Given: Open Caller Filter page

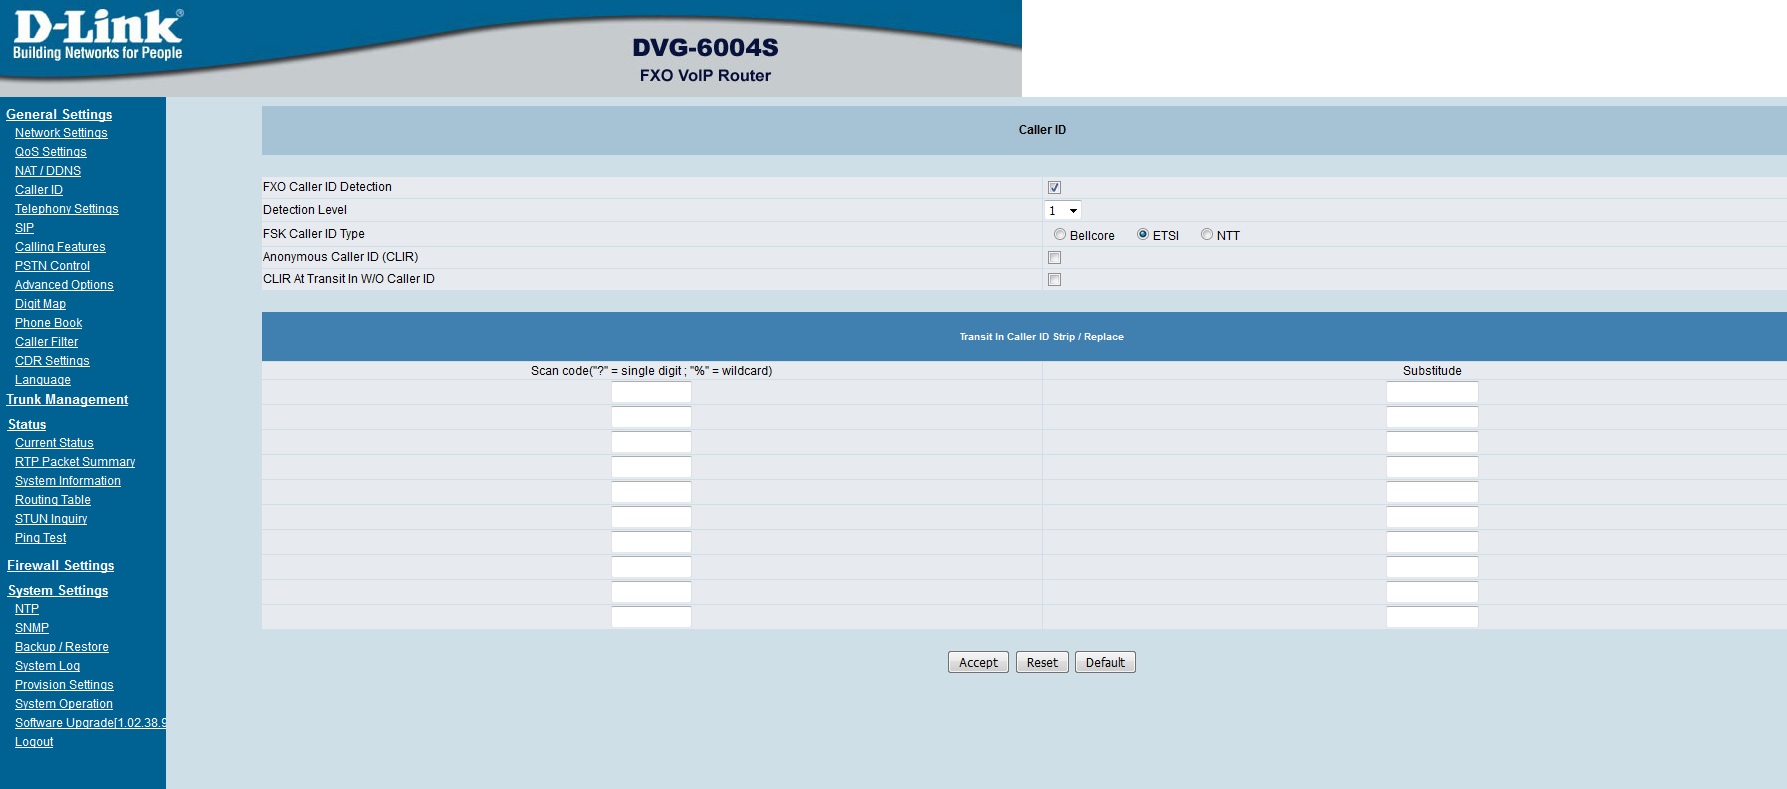Looking at the screenshot, I should click(x=46, y=342).
